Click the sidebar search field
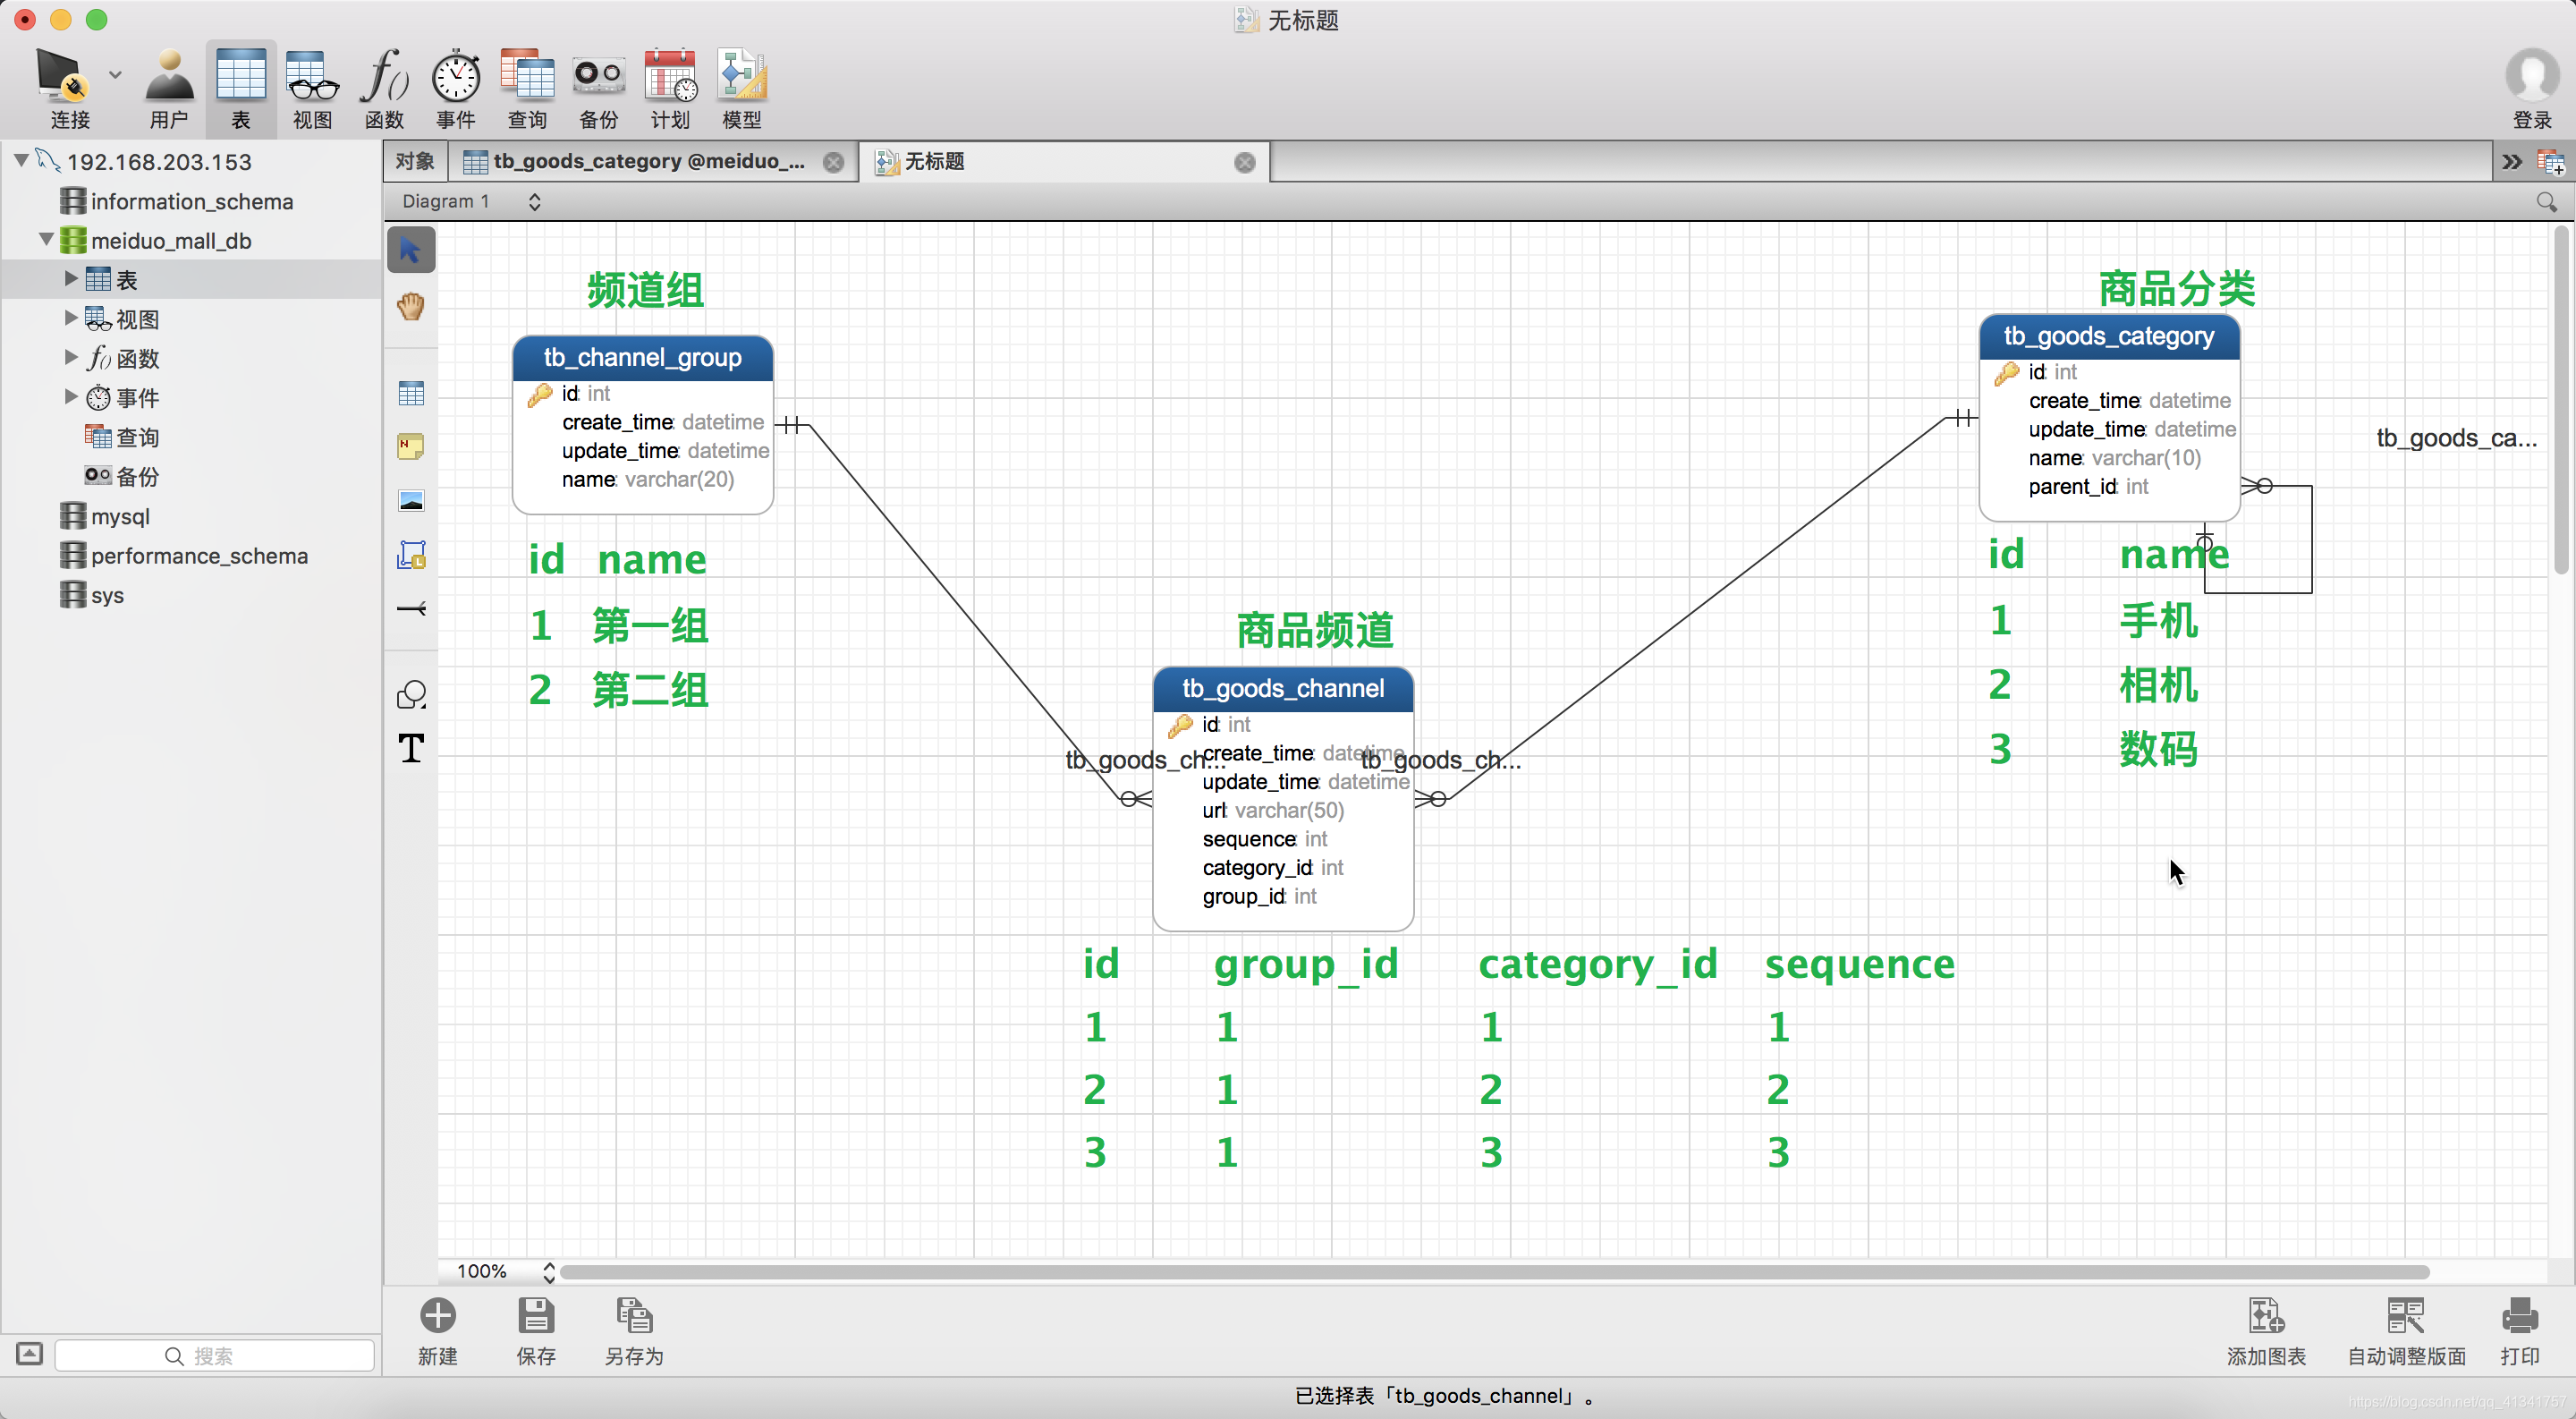 coord(214,1355)
